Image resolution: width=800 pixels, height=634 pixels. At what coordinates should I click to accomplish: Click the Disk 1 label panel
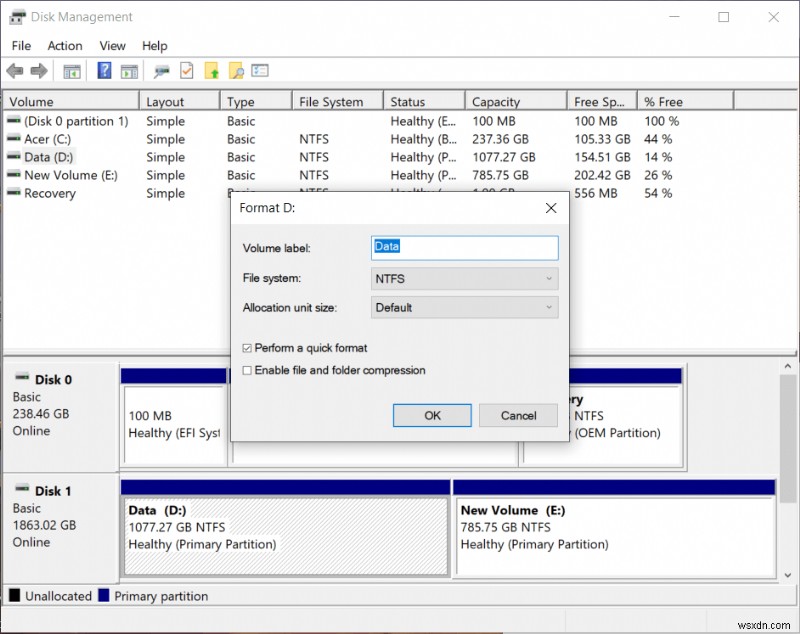click(61, 527)
